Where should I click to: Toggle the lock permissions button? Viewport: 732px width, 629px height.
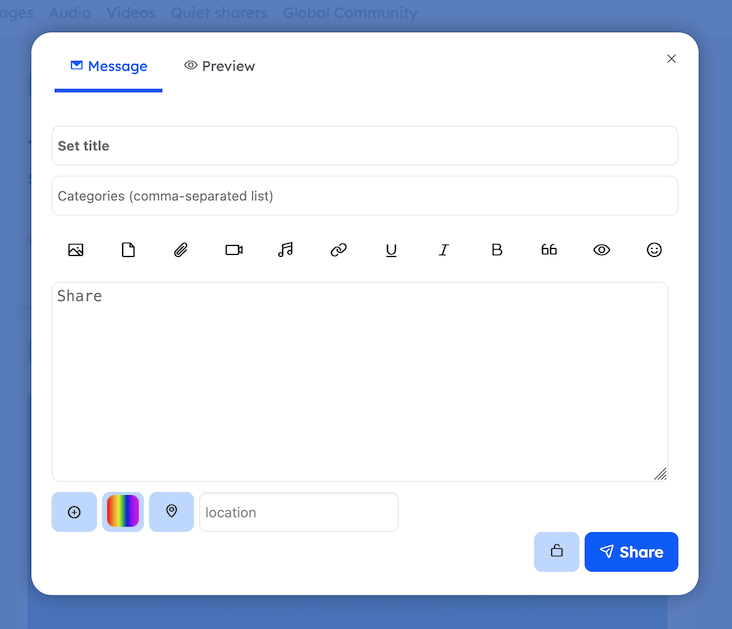coord(556,551)
